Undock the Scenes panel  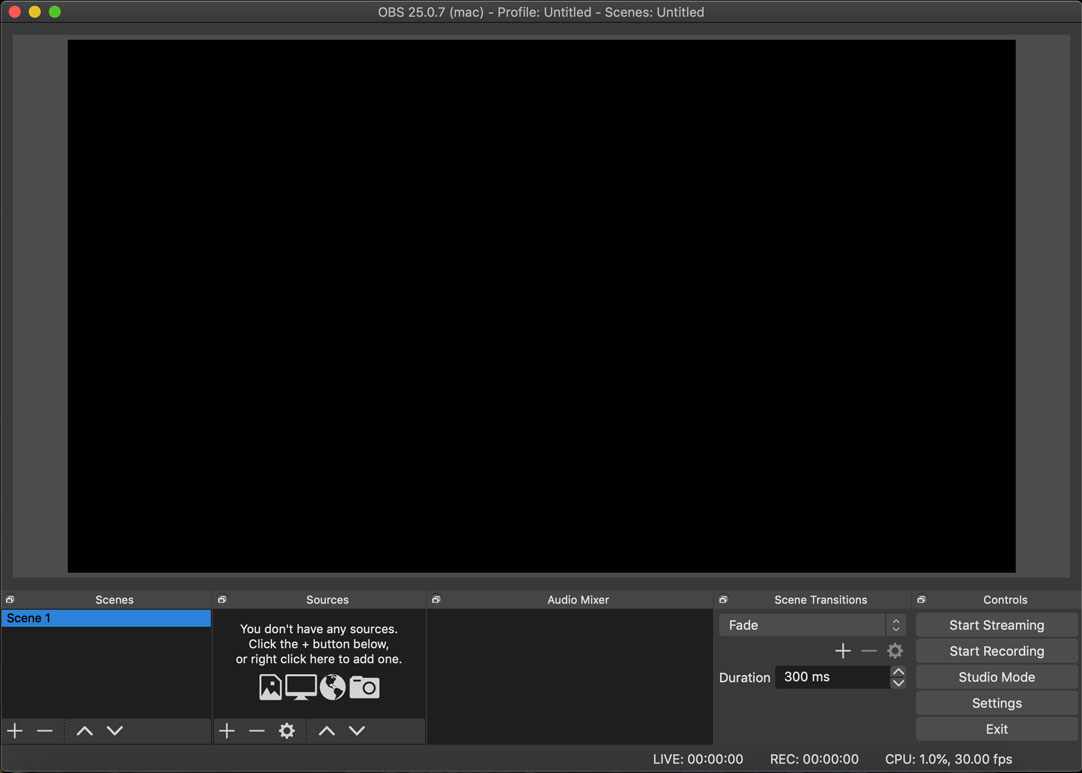tap(10, 600)
